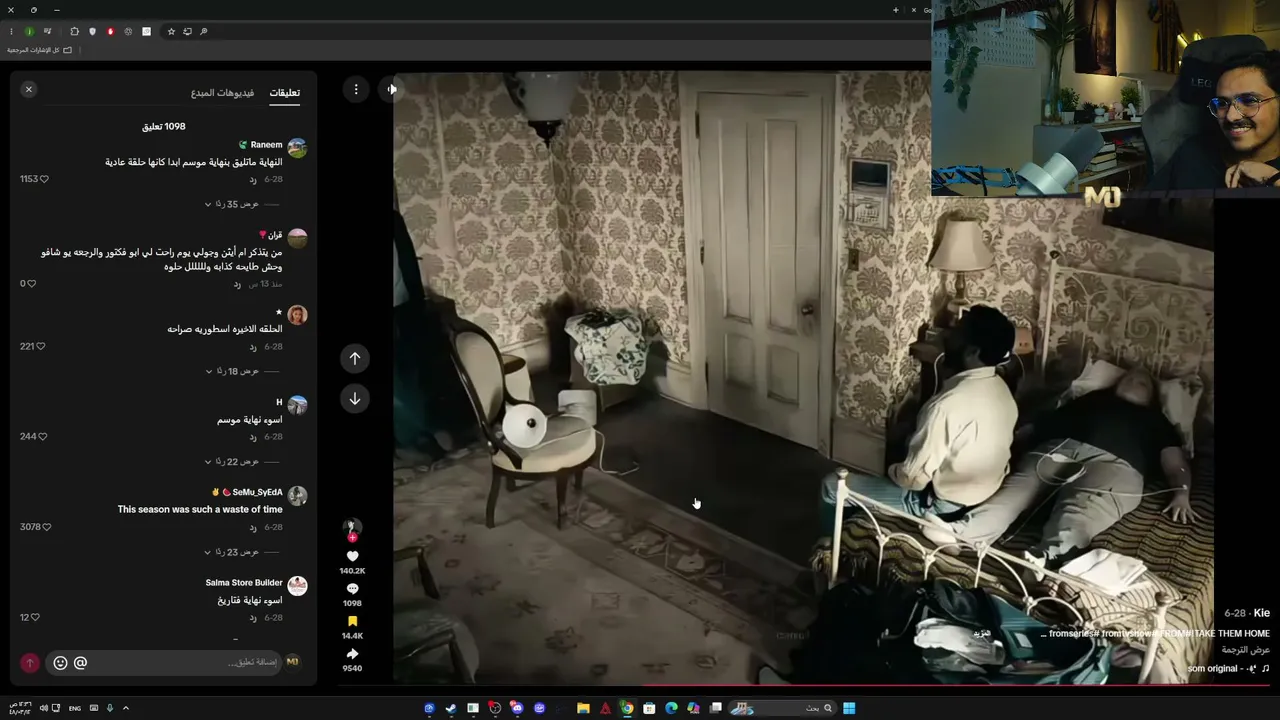
Task: Reply to H's comment
Action: pos(254,437)
